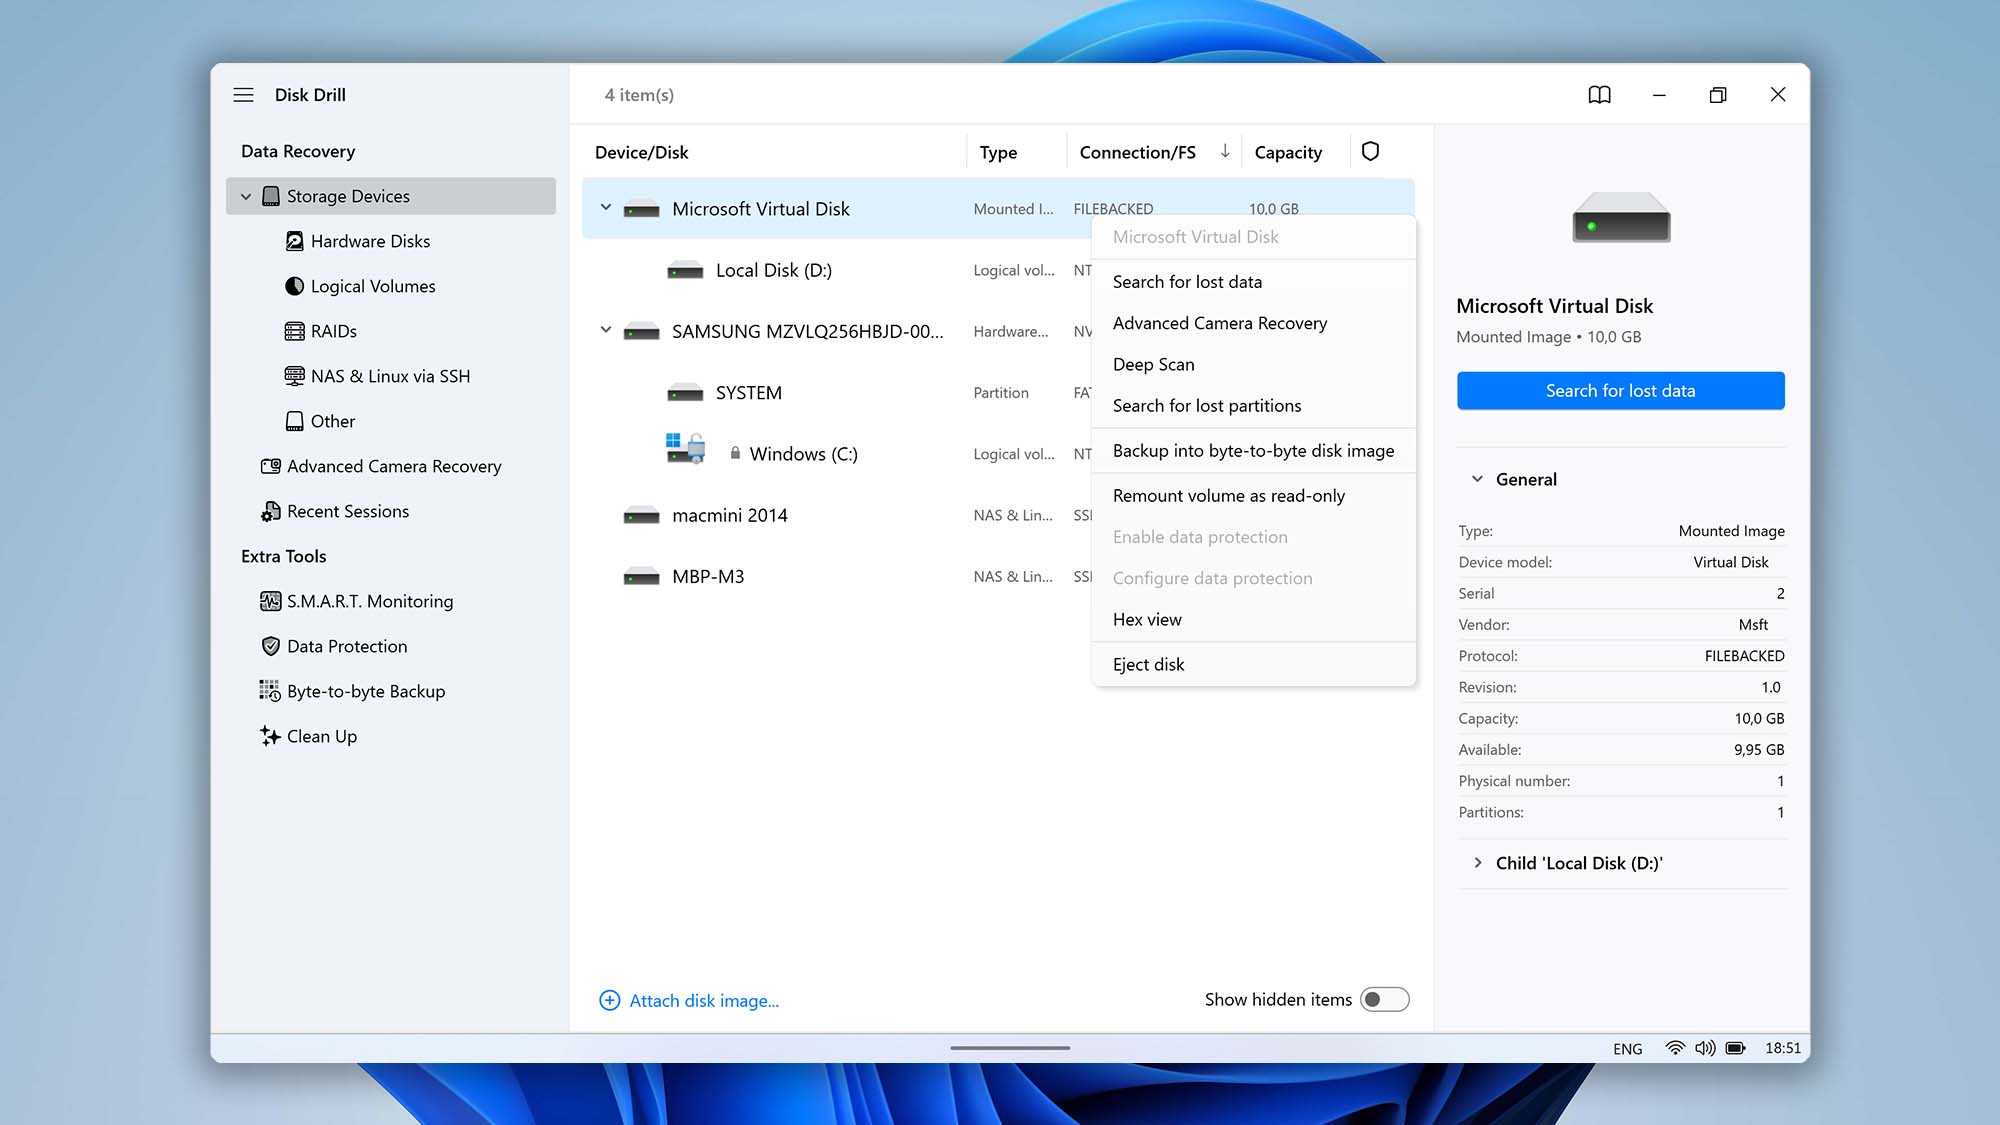Click the plus icon beside Attach disk image
This screenshot has width=2000, height=1125.
(609, 1000)
